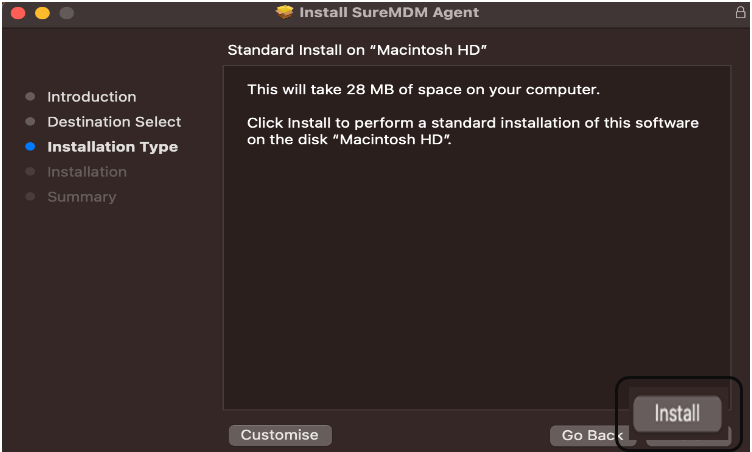The image size is (752, 452).
Task: Click the bullet beside Destination Select
Action: (30, 121)
